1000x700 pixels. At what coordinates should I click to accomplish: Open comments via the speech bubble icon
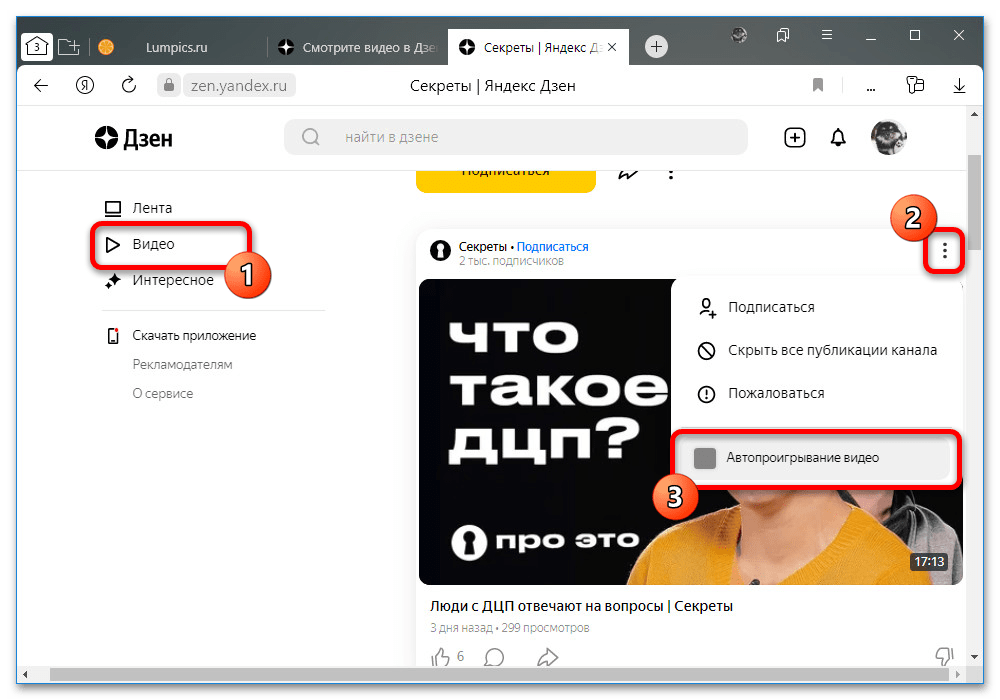(x=494, y=657)
